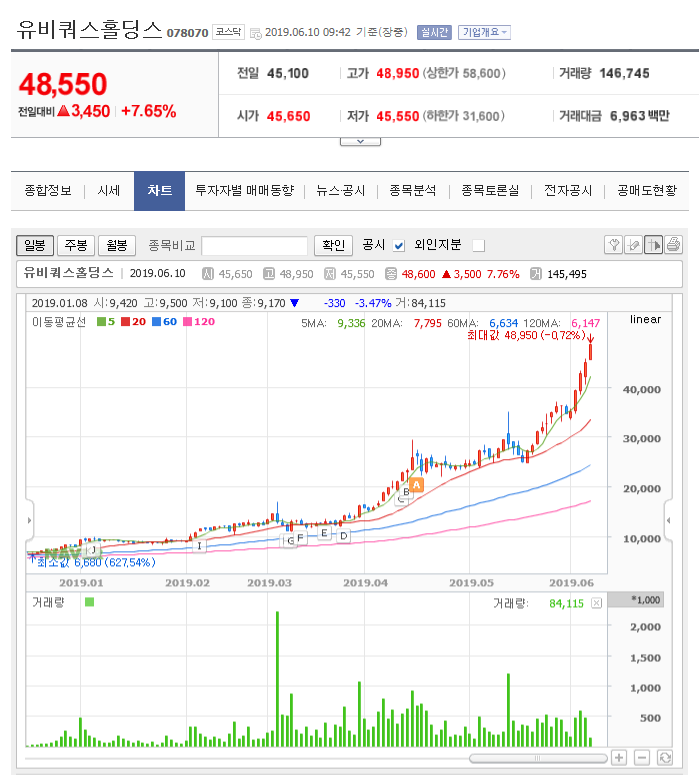Viewport: 699px width, 775px height.
Task: Open disclosure marker E on chart
Action: click(324, 533)
